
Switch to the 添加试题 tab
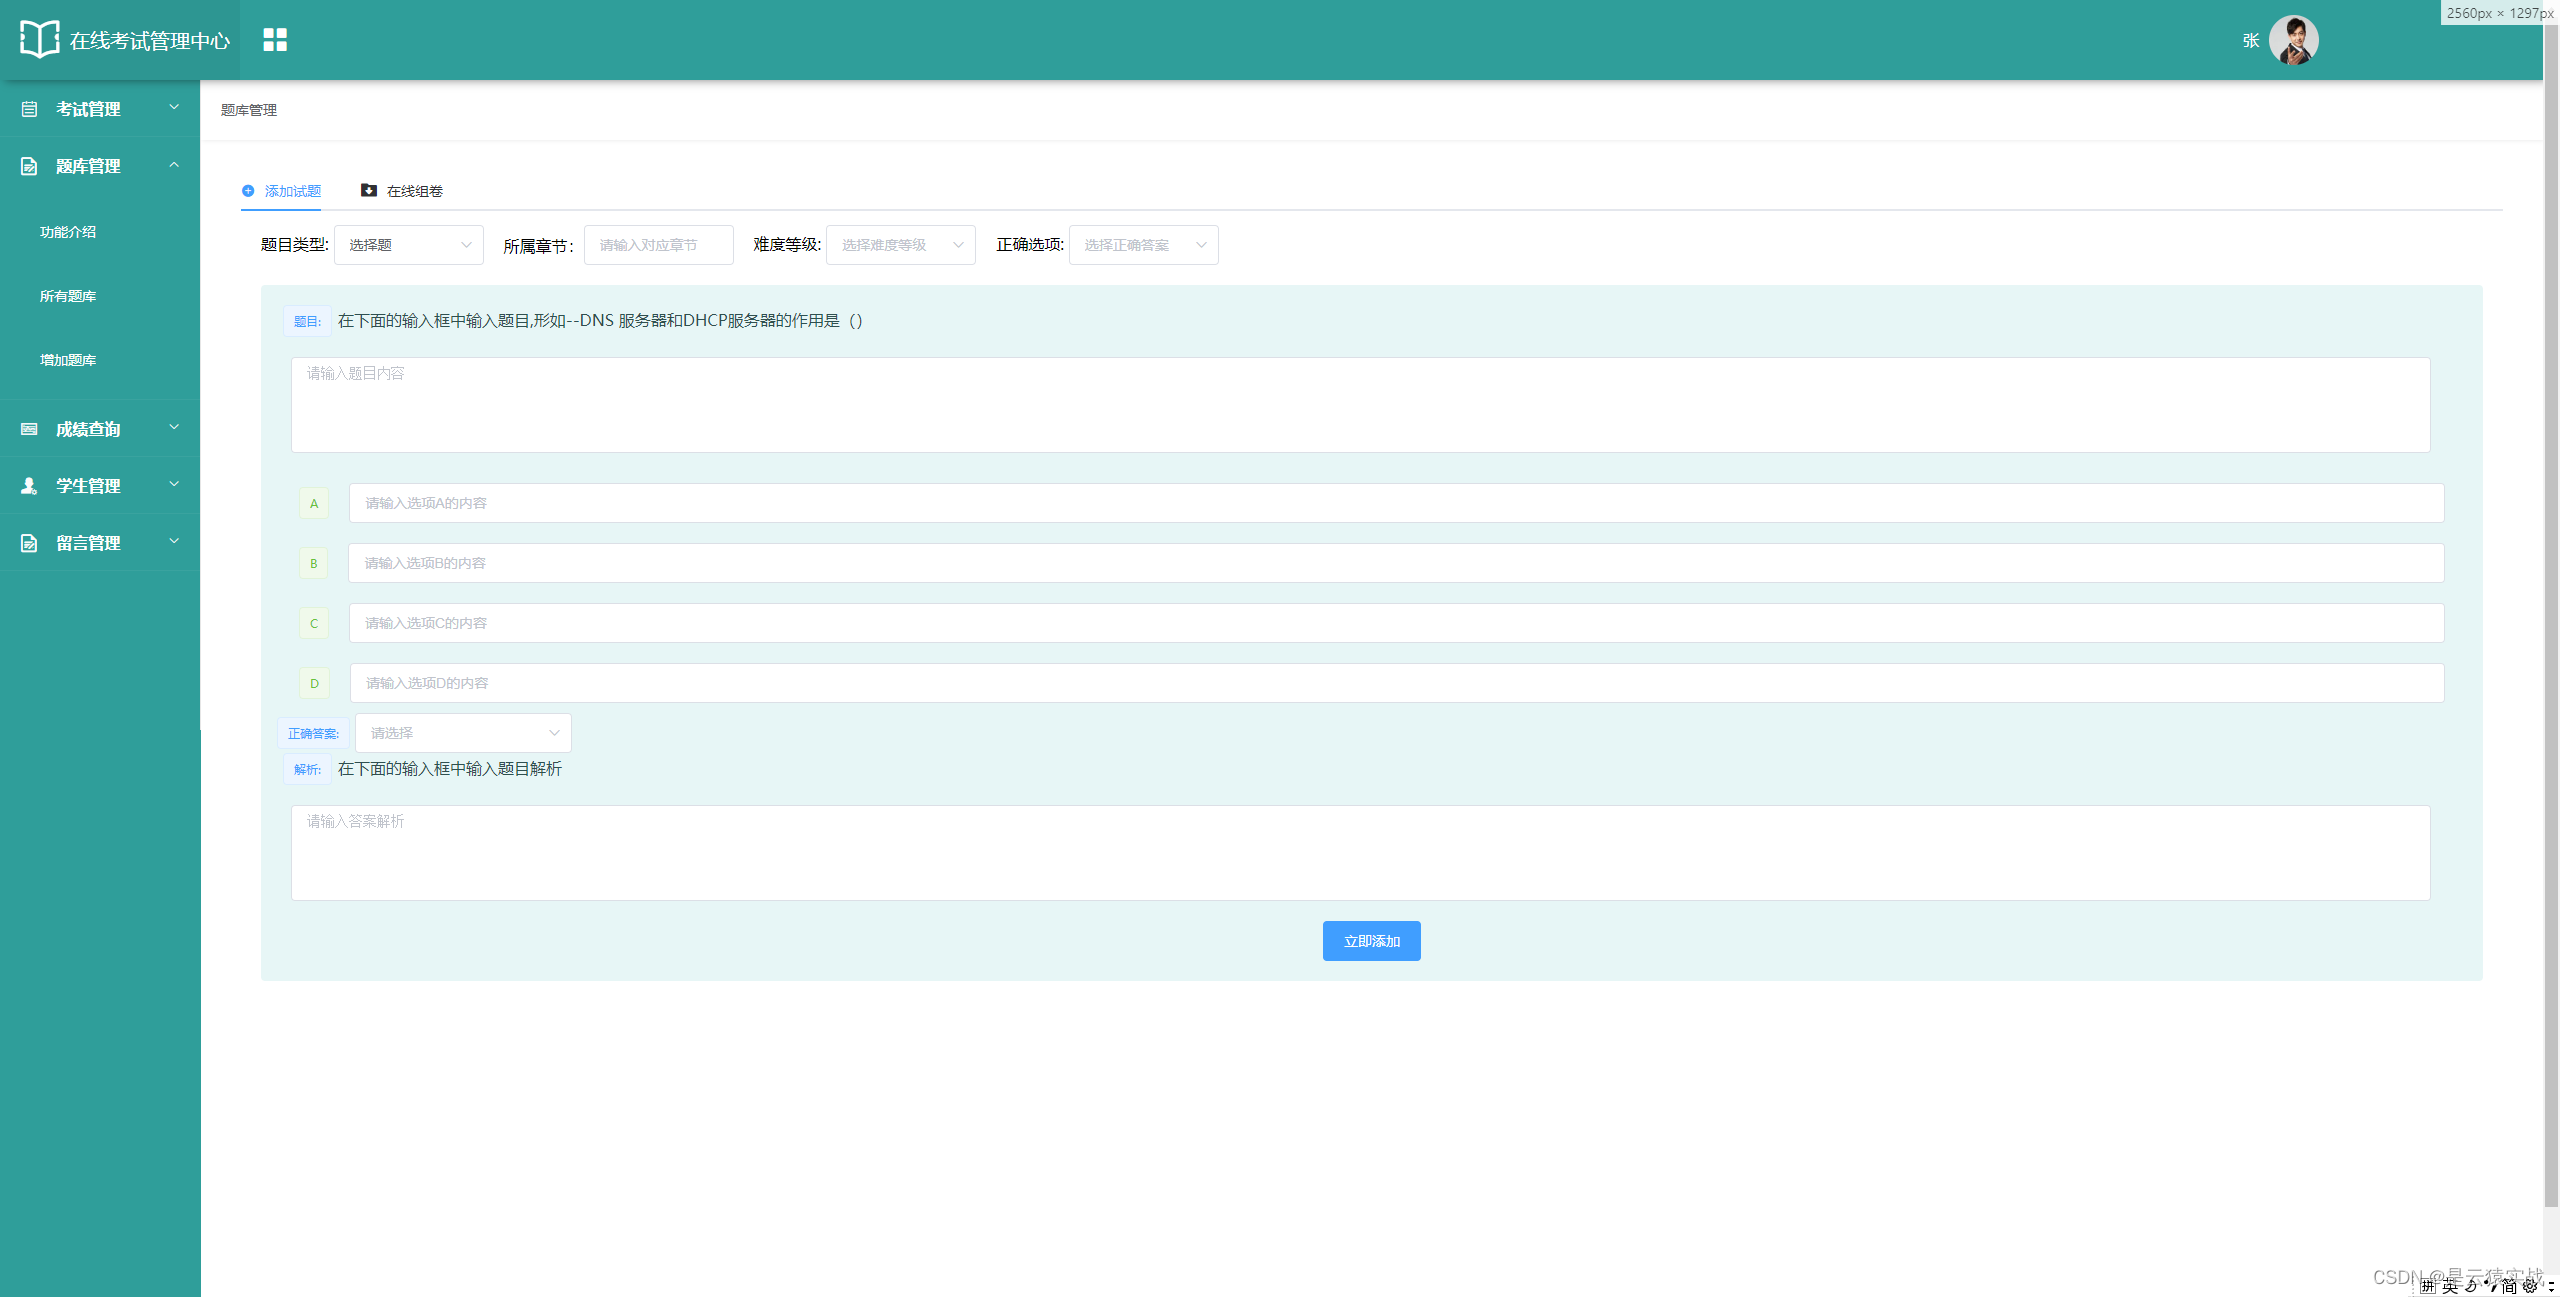(x=281, y=191)
